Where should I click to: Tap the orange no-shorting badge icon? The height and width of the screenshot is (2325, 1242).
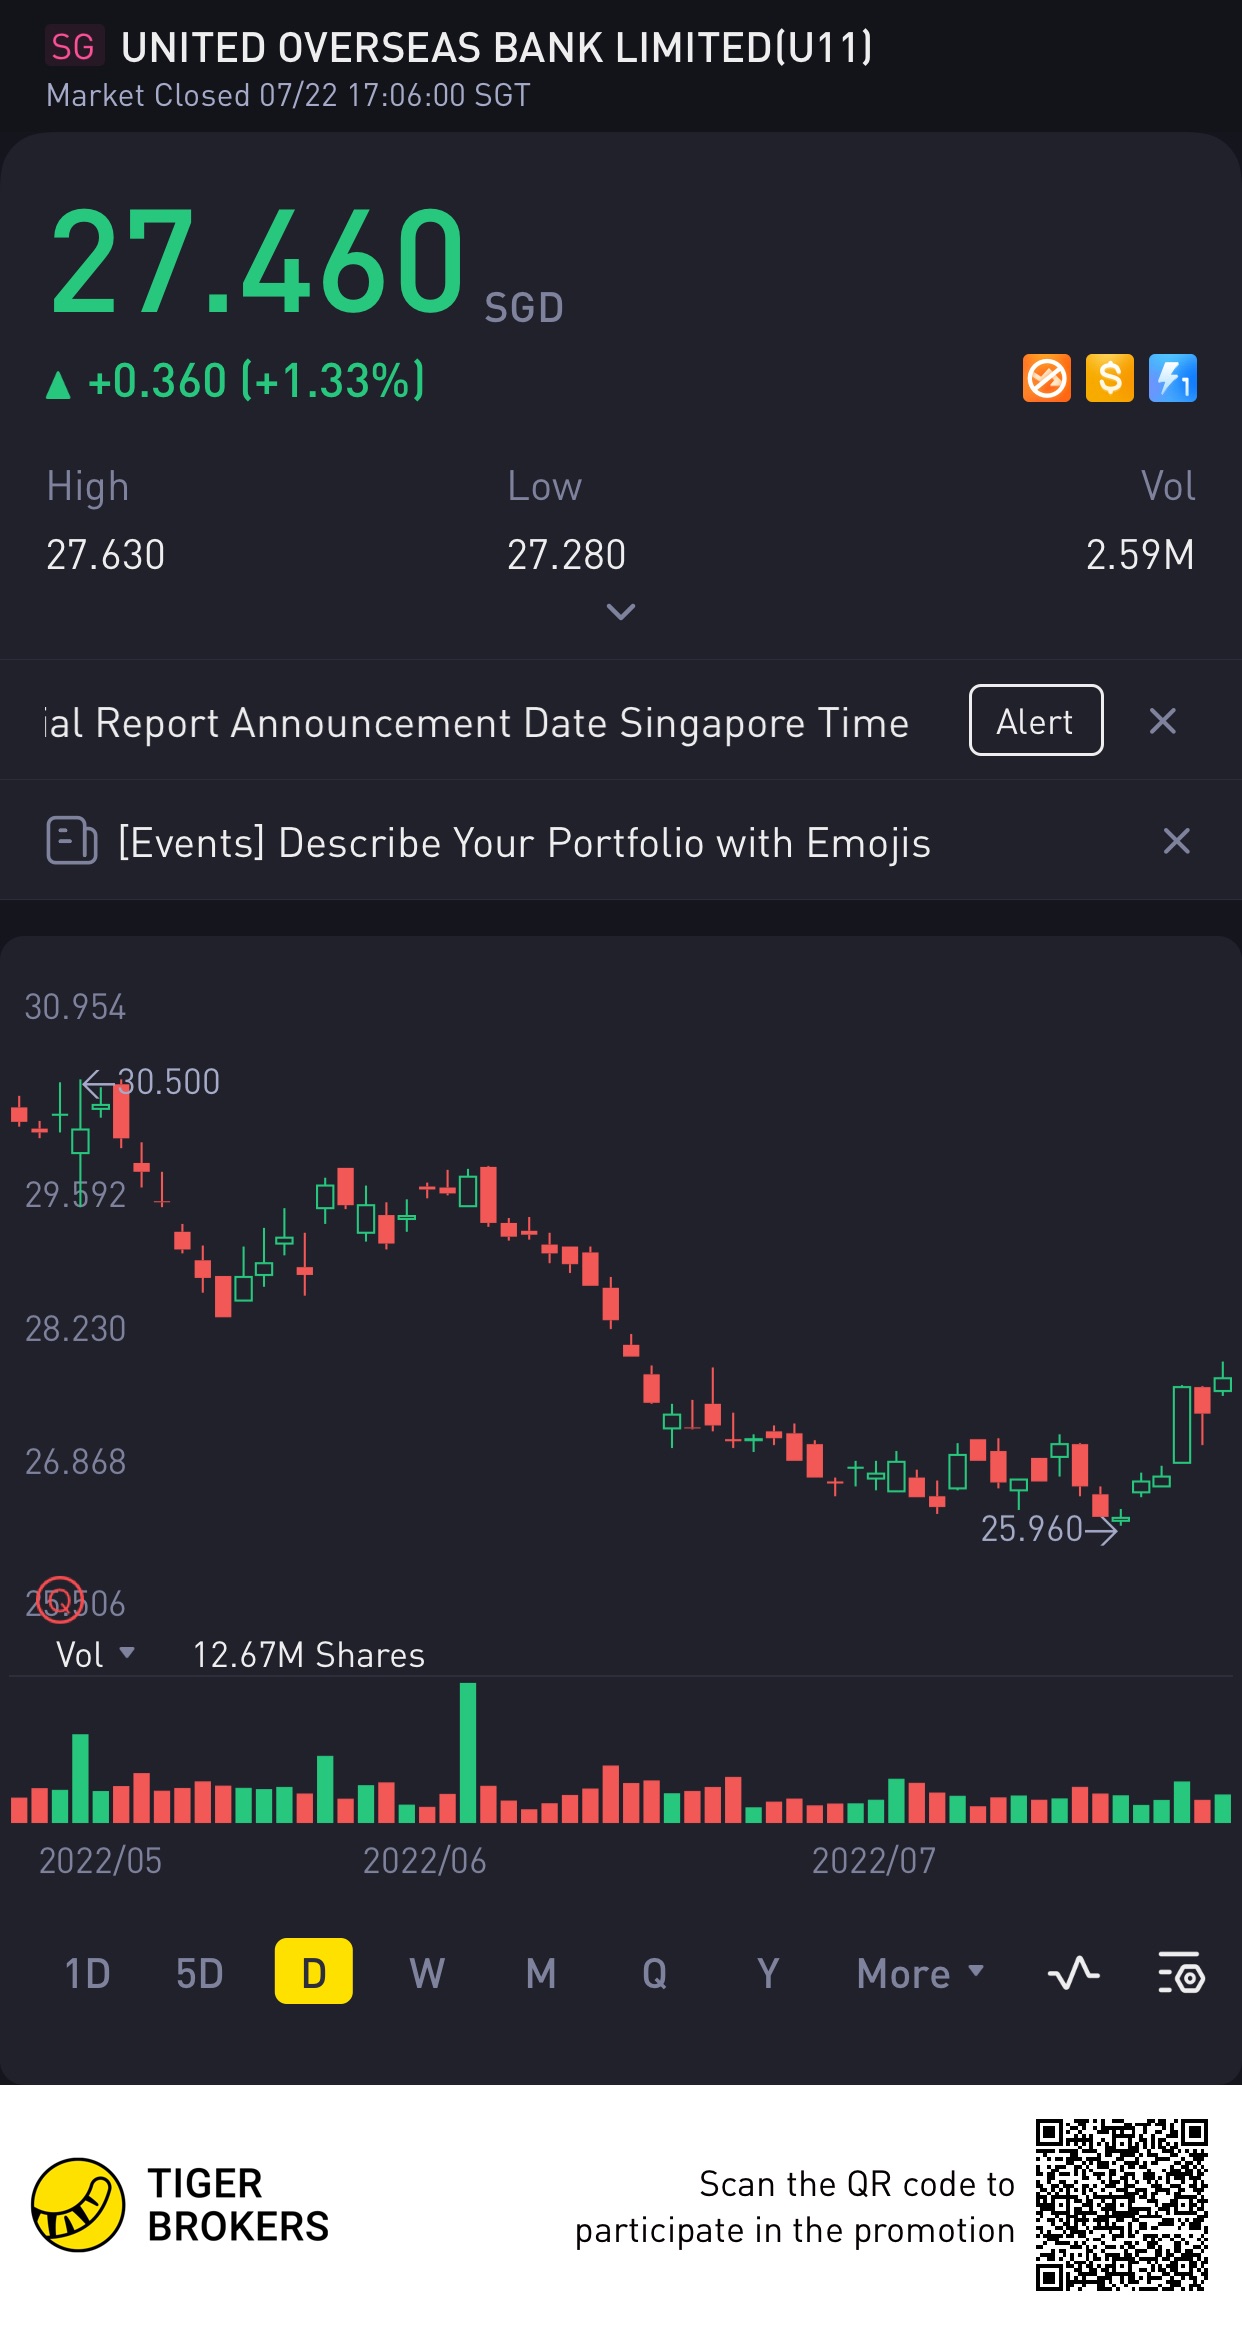click(1047, 379)
